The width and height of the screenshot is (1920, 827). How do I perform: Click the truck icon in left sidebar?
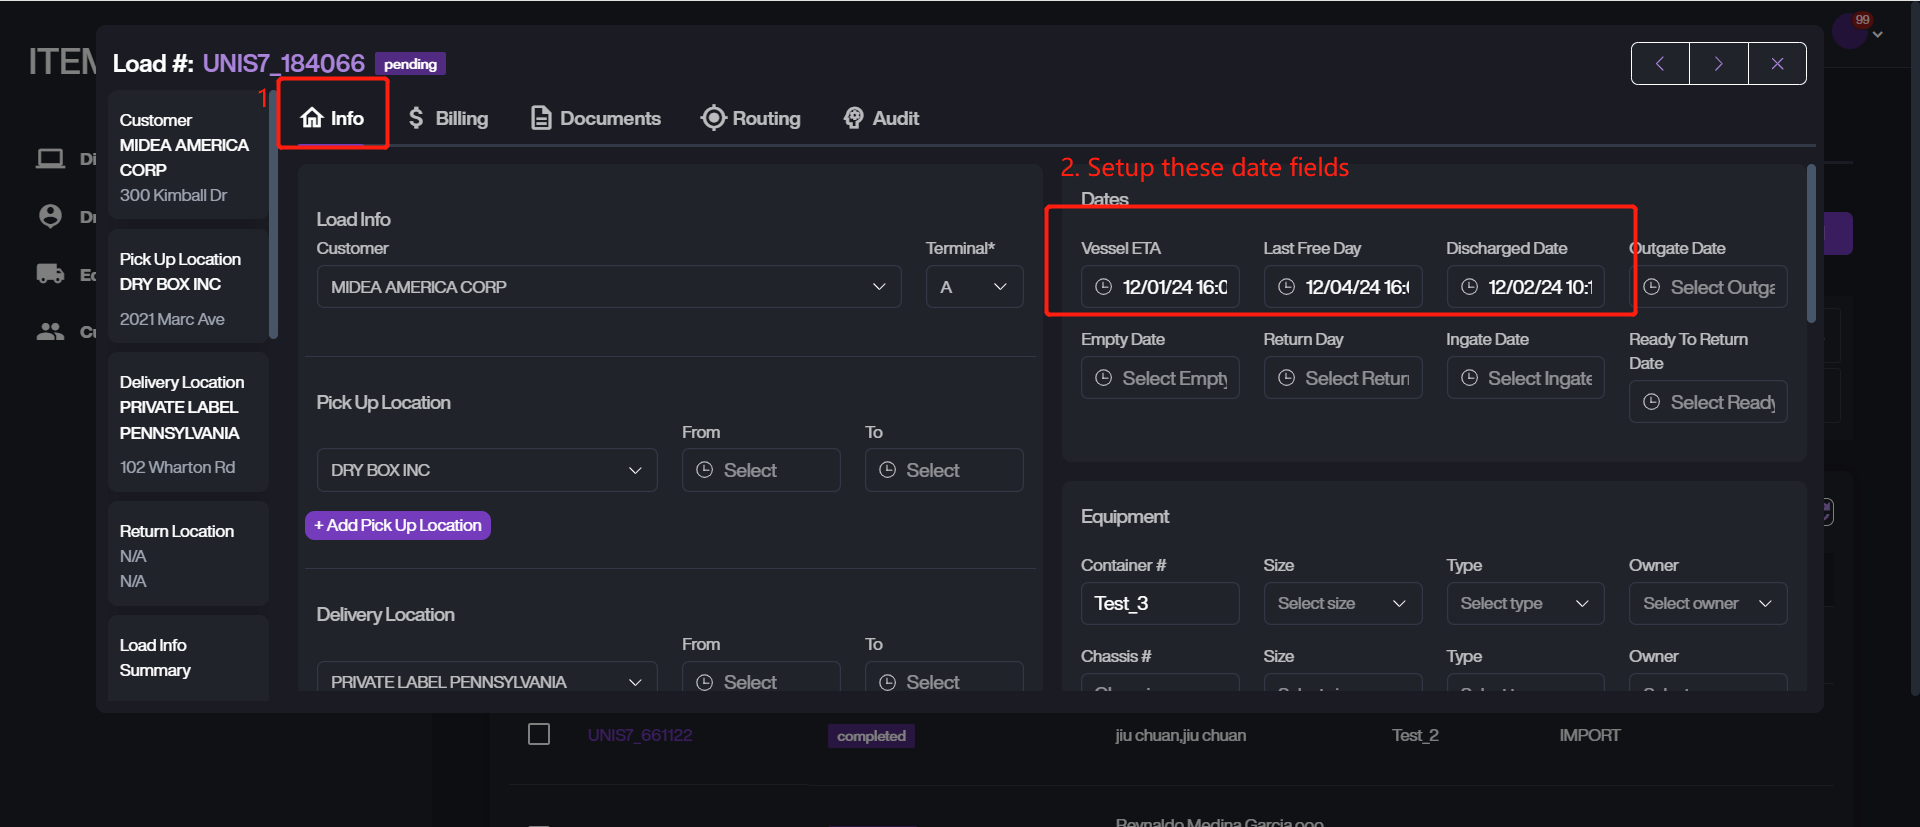coord(50,274)
